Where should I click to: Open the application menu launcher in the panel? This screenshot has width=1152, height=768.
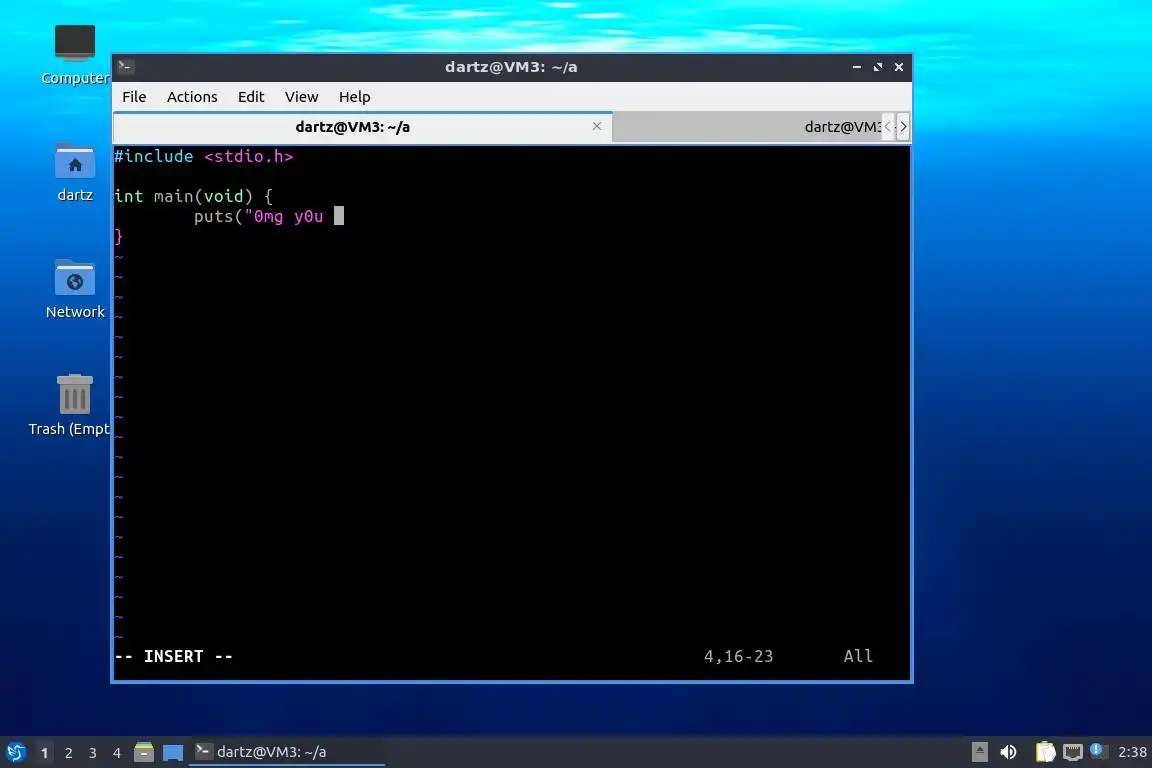point(15,752)
